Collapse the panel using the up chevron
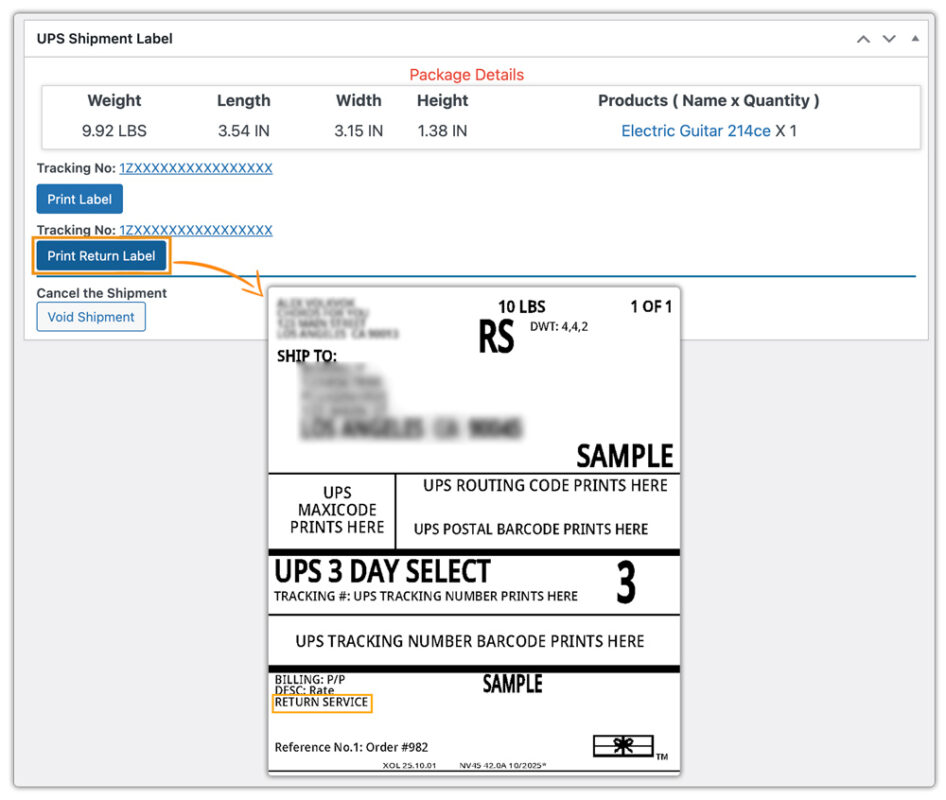 click(x=862, y=38)
